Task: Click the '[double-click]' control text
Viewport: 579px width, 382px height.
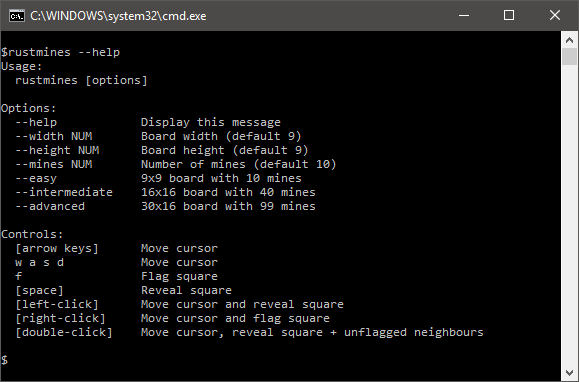Action: [64, 332]
